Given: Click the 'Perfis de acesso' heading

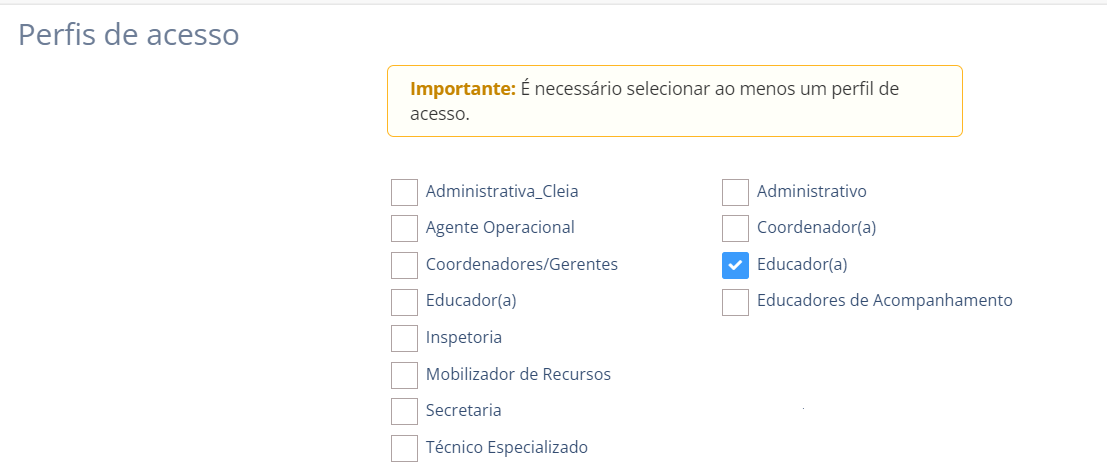Looking at the screenshot, I should 129,35.
